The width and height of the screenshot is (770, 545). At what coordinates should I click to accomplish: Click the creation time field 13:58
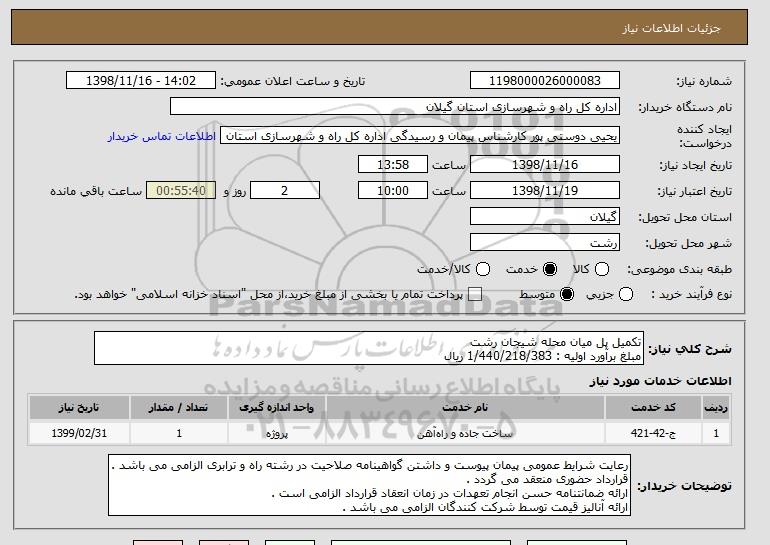point(393,164)
